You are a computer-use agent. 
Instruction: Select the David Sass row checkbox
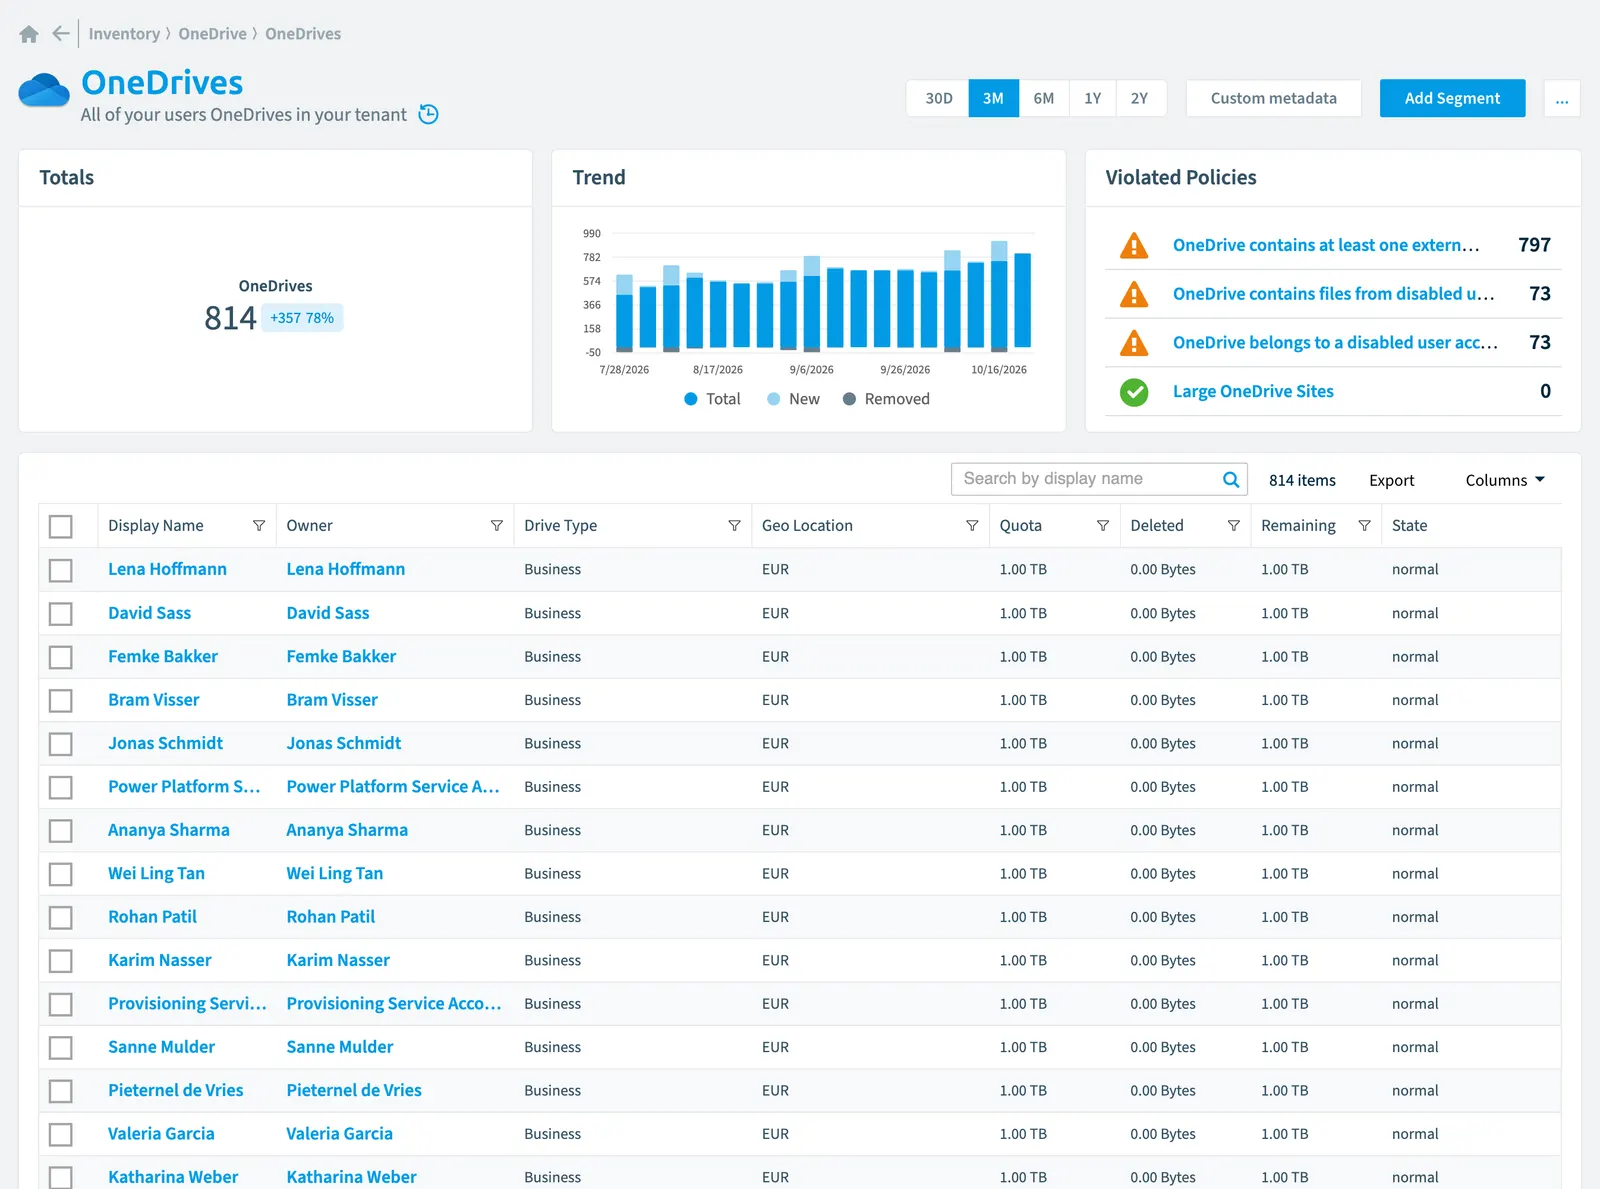61,613
